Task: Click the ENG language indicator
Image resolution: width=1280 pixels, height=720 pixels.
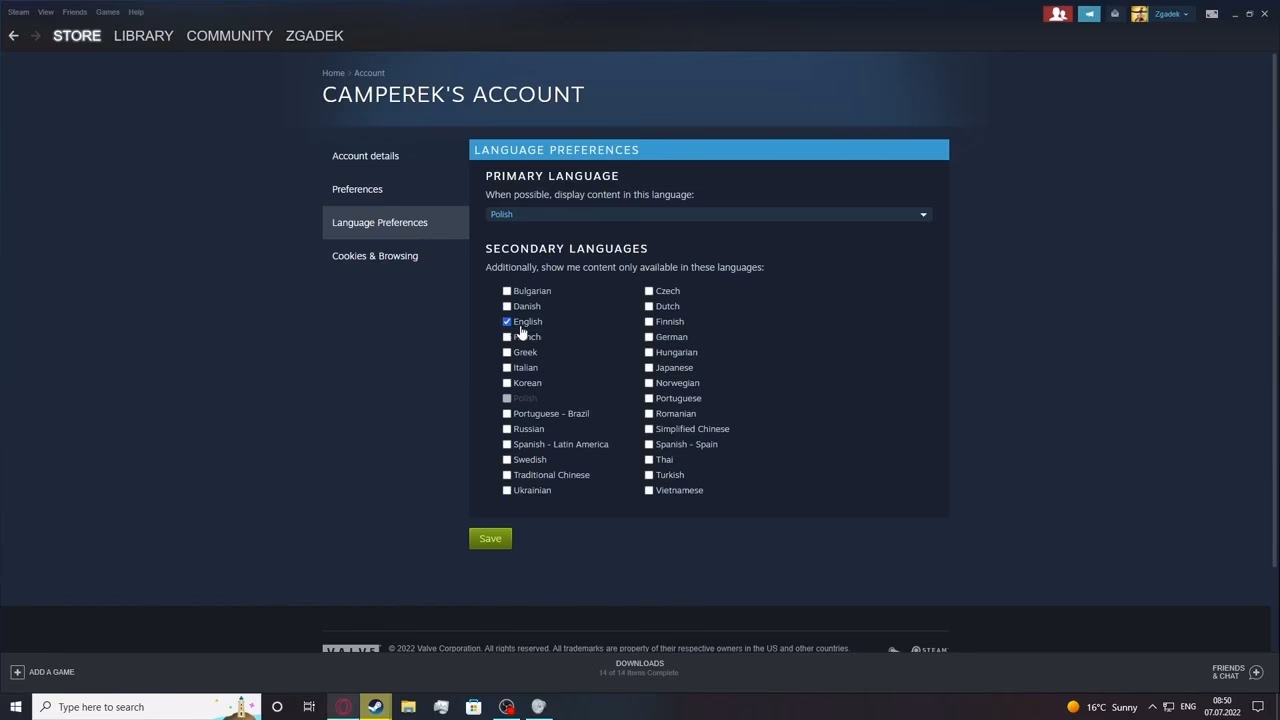Action: [1188, 707]
